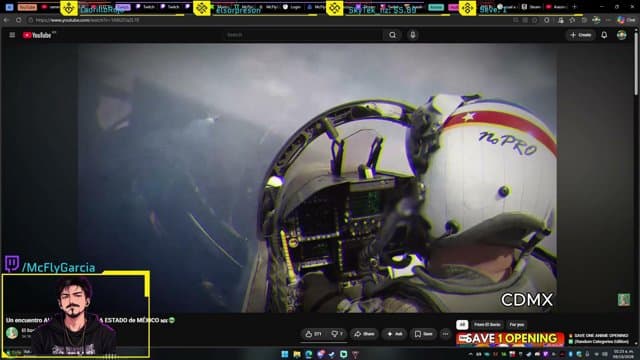Open more actions three-dot menu
This screenshot has height=360, width=640.
[x=445, y=334]
